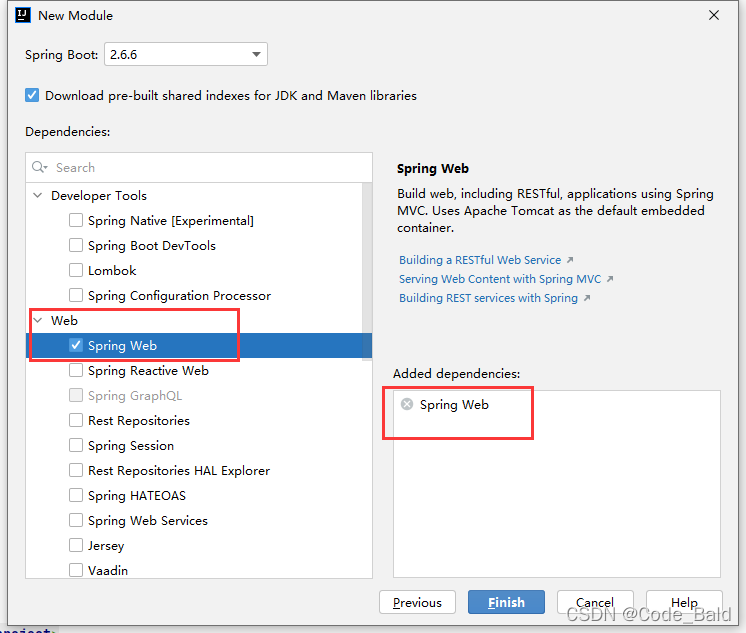Click the Spring Boot: label

[x=61, y=55]
